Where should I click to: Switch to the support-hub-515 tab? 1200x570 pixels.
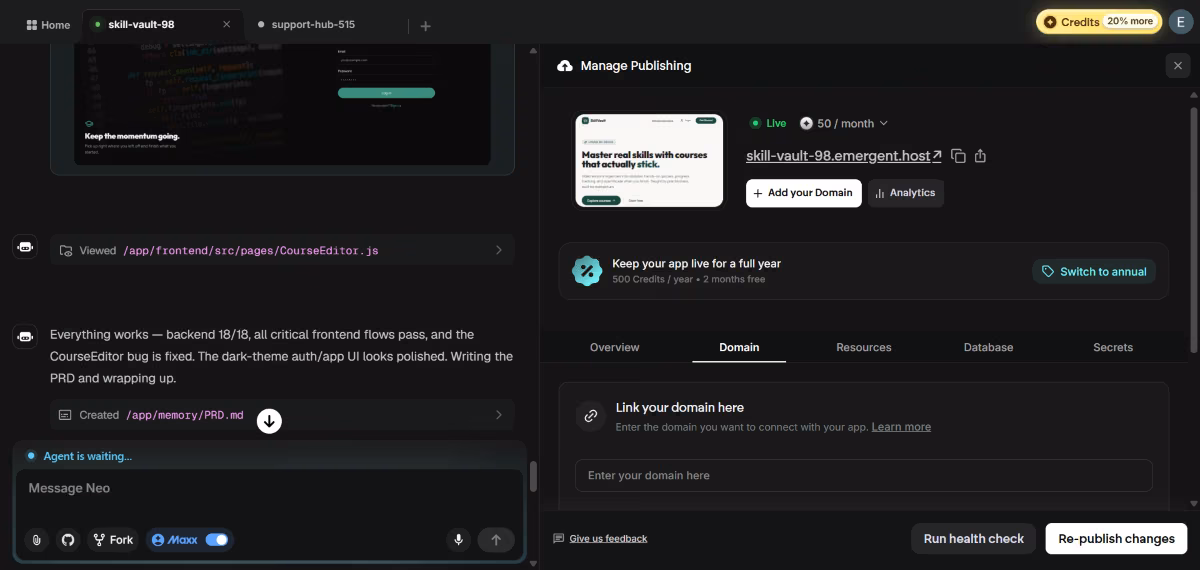(313, 24)
